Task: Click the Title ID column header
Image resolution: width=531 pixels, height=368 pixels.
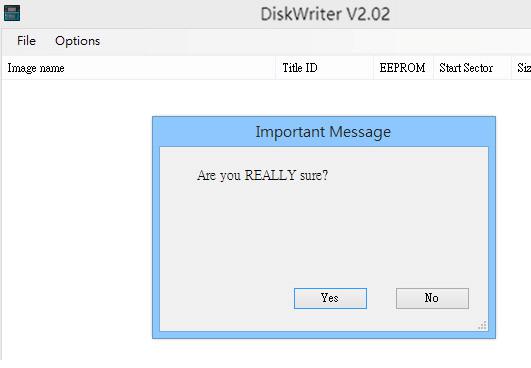Action: (324, 68)
